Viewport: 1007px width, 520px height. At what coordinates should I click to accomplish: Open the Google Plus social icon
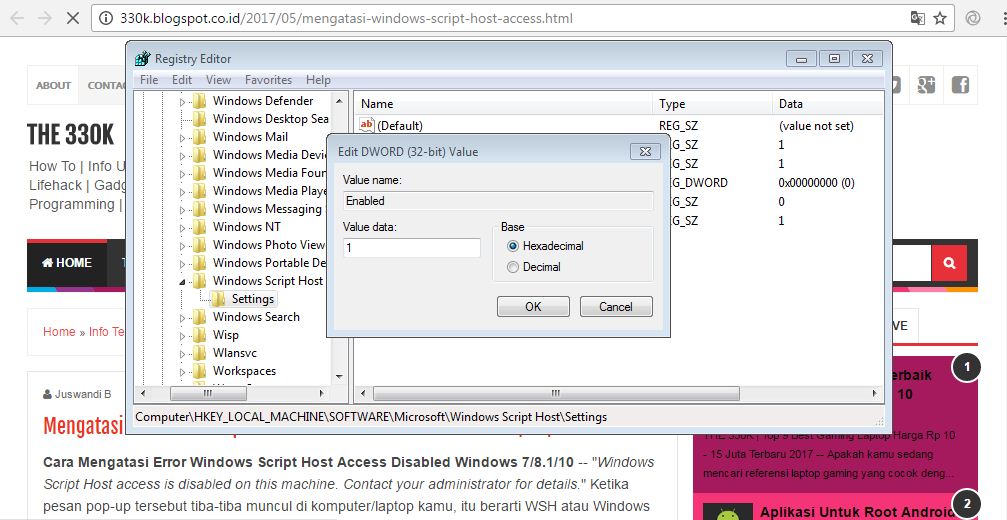tap(926, 84)
